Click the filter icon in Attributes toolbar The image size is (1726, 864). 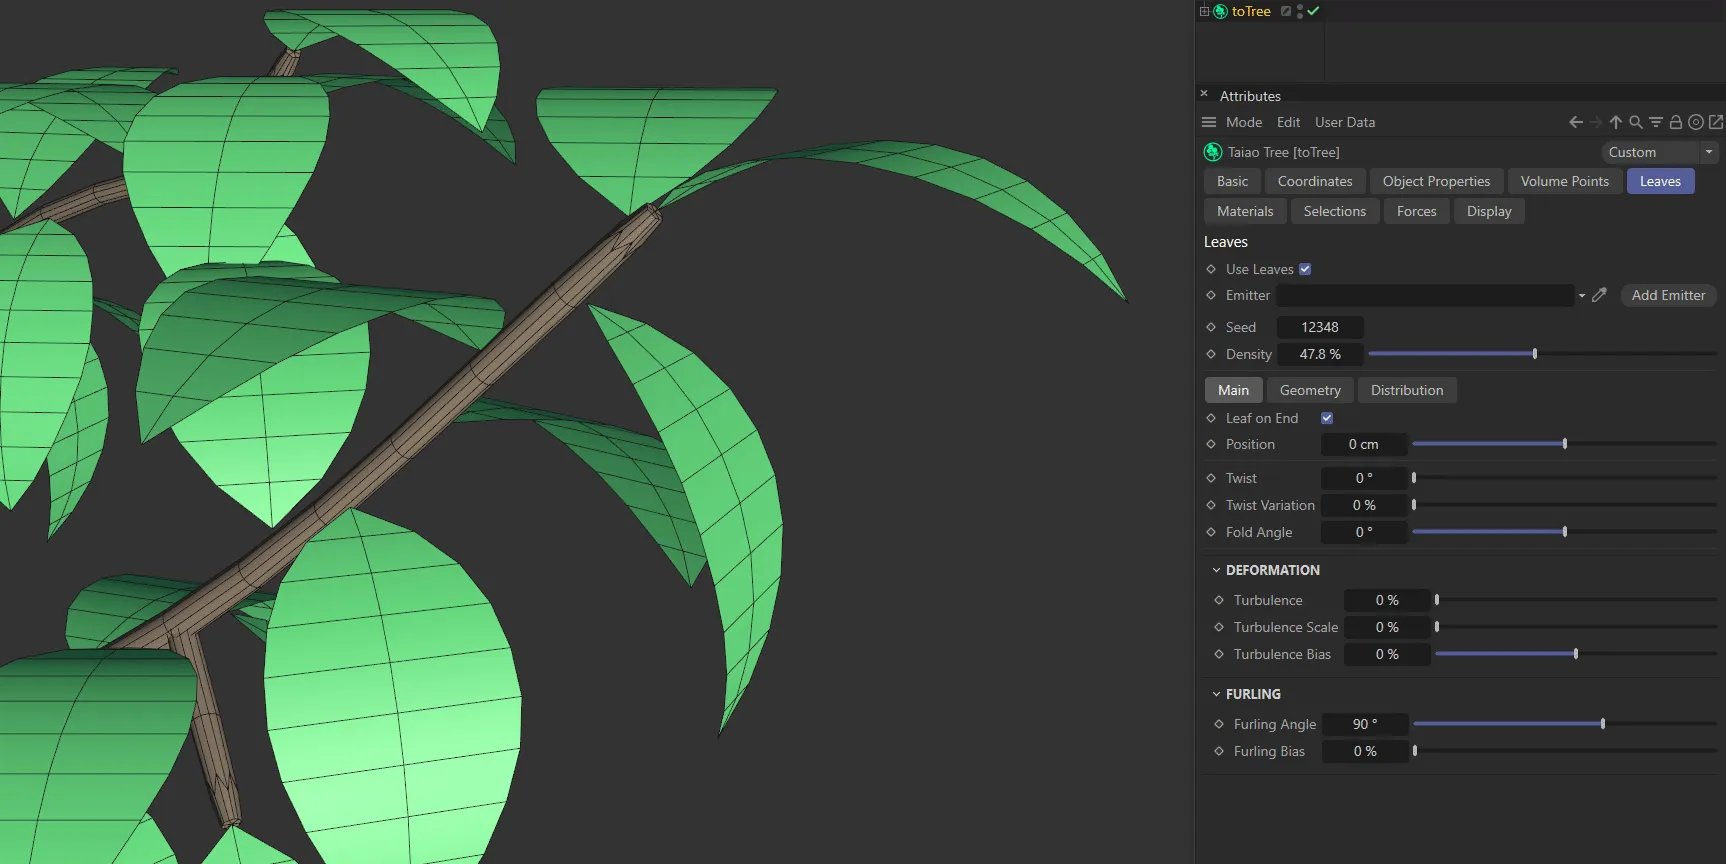coord(1656,122)
